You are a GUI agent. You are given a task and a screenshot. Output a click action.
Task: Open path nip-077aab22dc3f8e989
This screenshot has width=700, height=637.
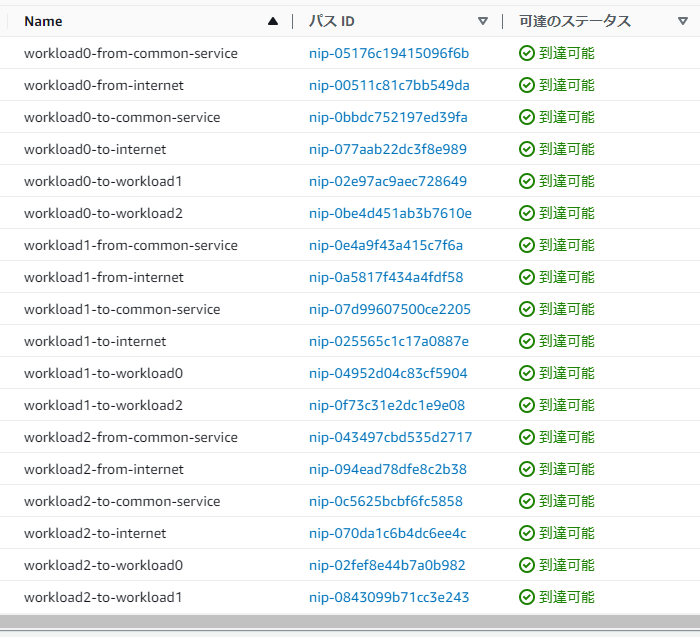(x=388, y=149)
